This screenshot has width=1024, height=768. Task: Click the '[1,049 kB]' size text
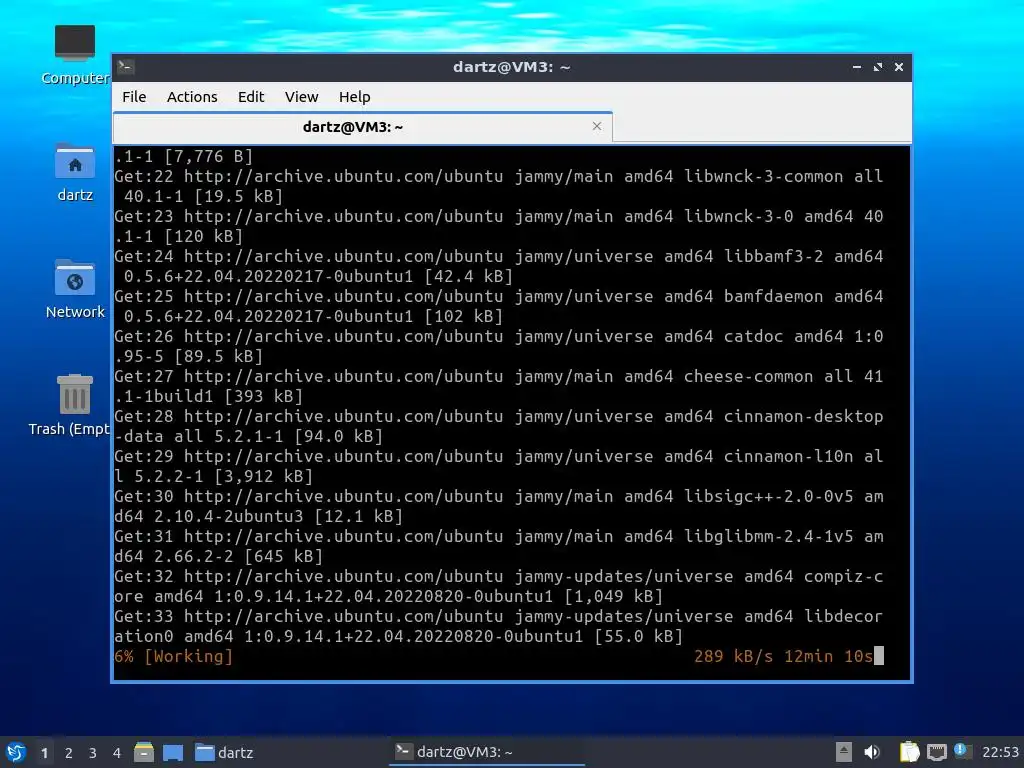click(613, 596)
